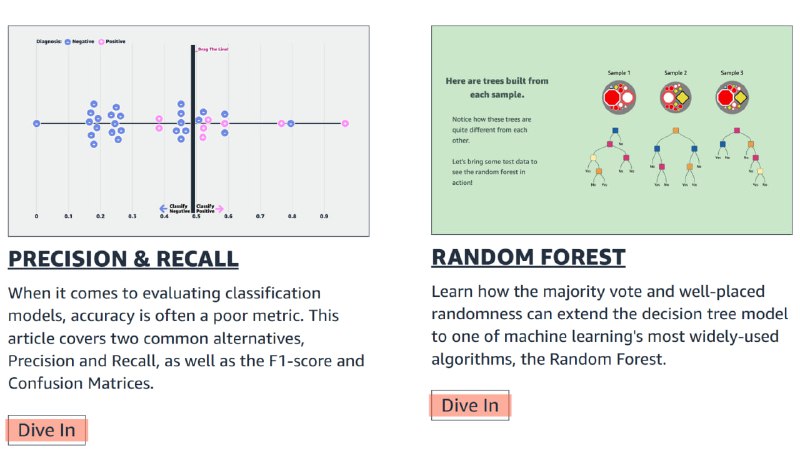Click the Classify Negative left arrow
Screen dimensions: 800x476
pos(163,209)
